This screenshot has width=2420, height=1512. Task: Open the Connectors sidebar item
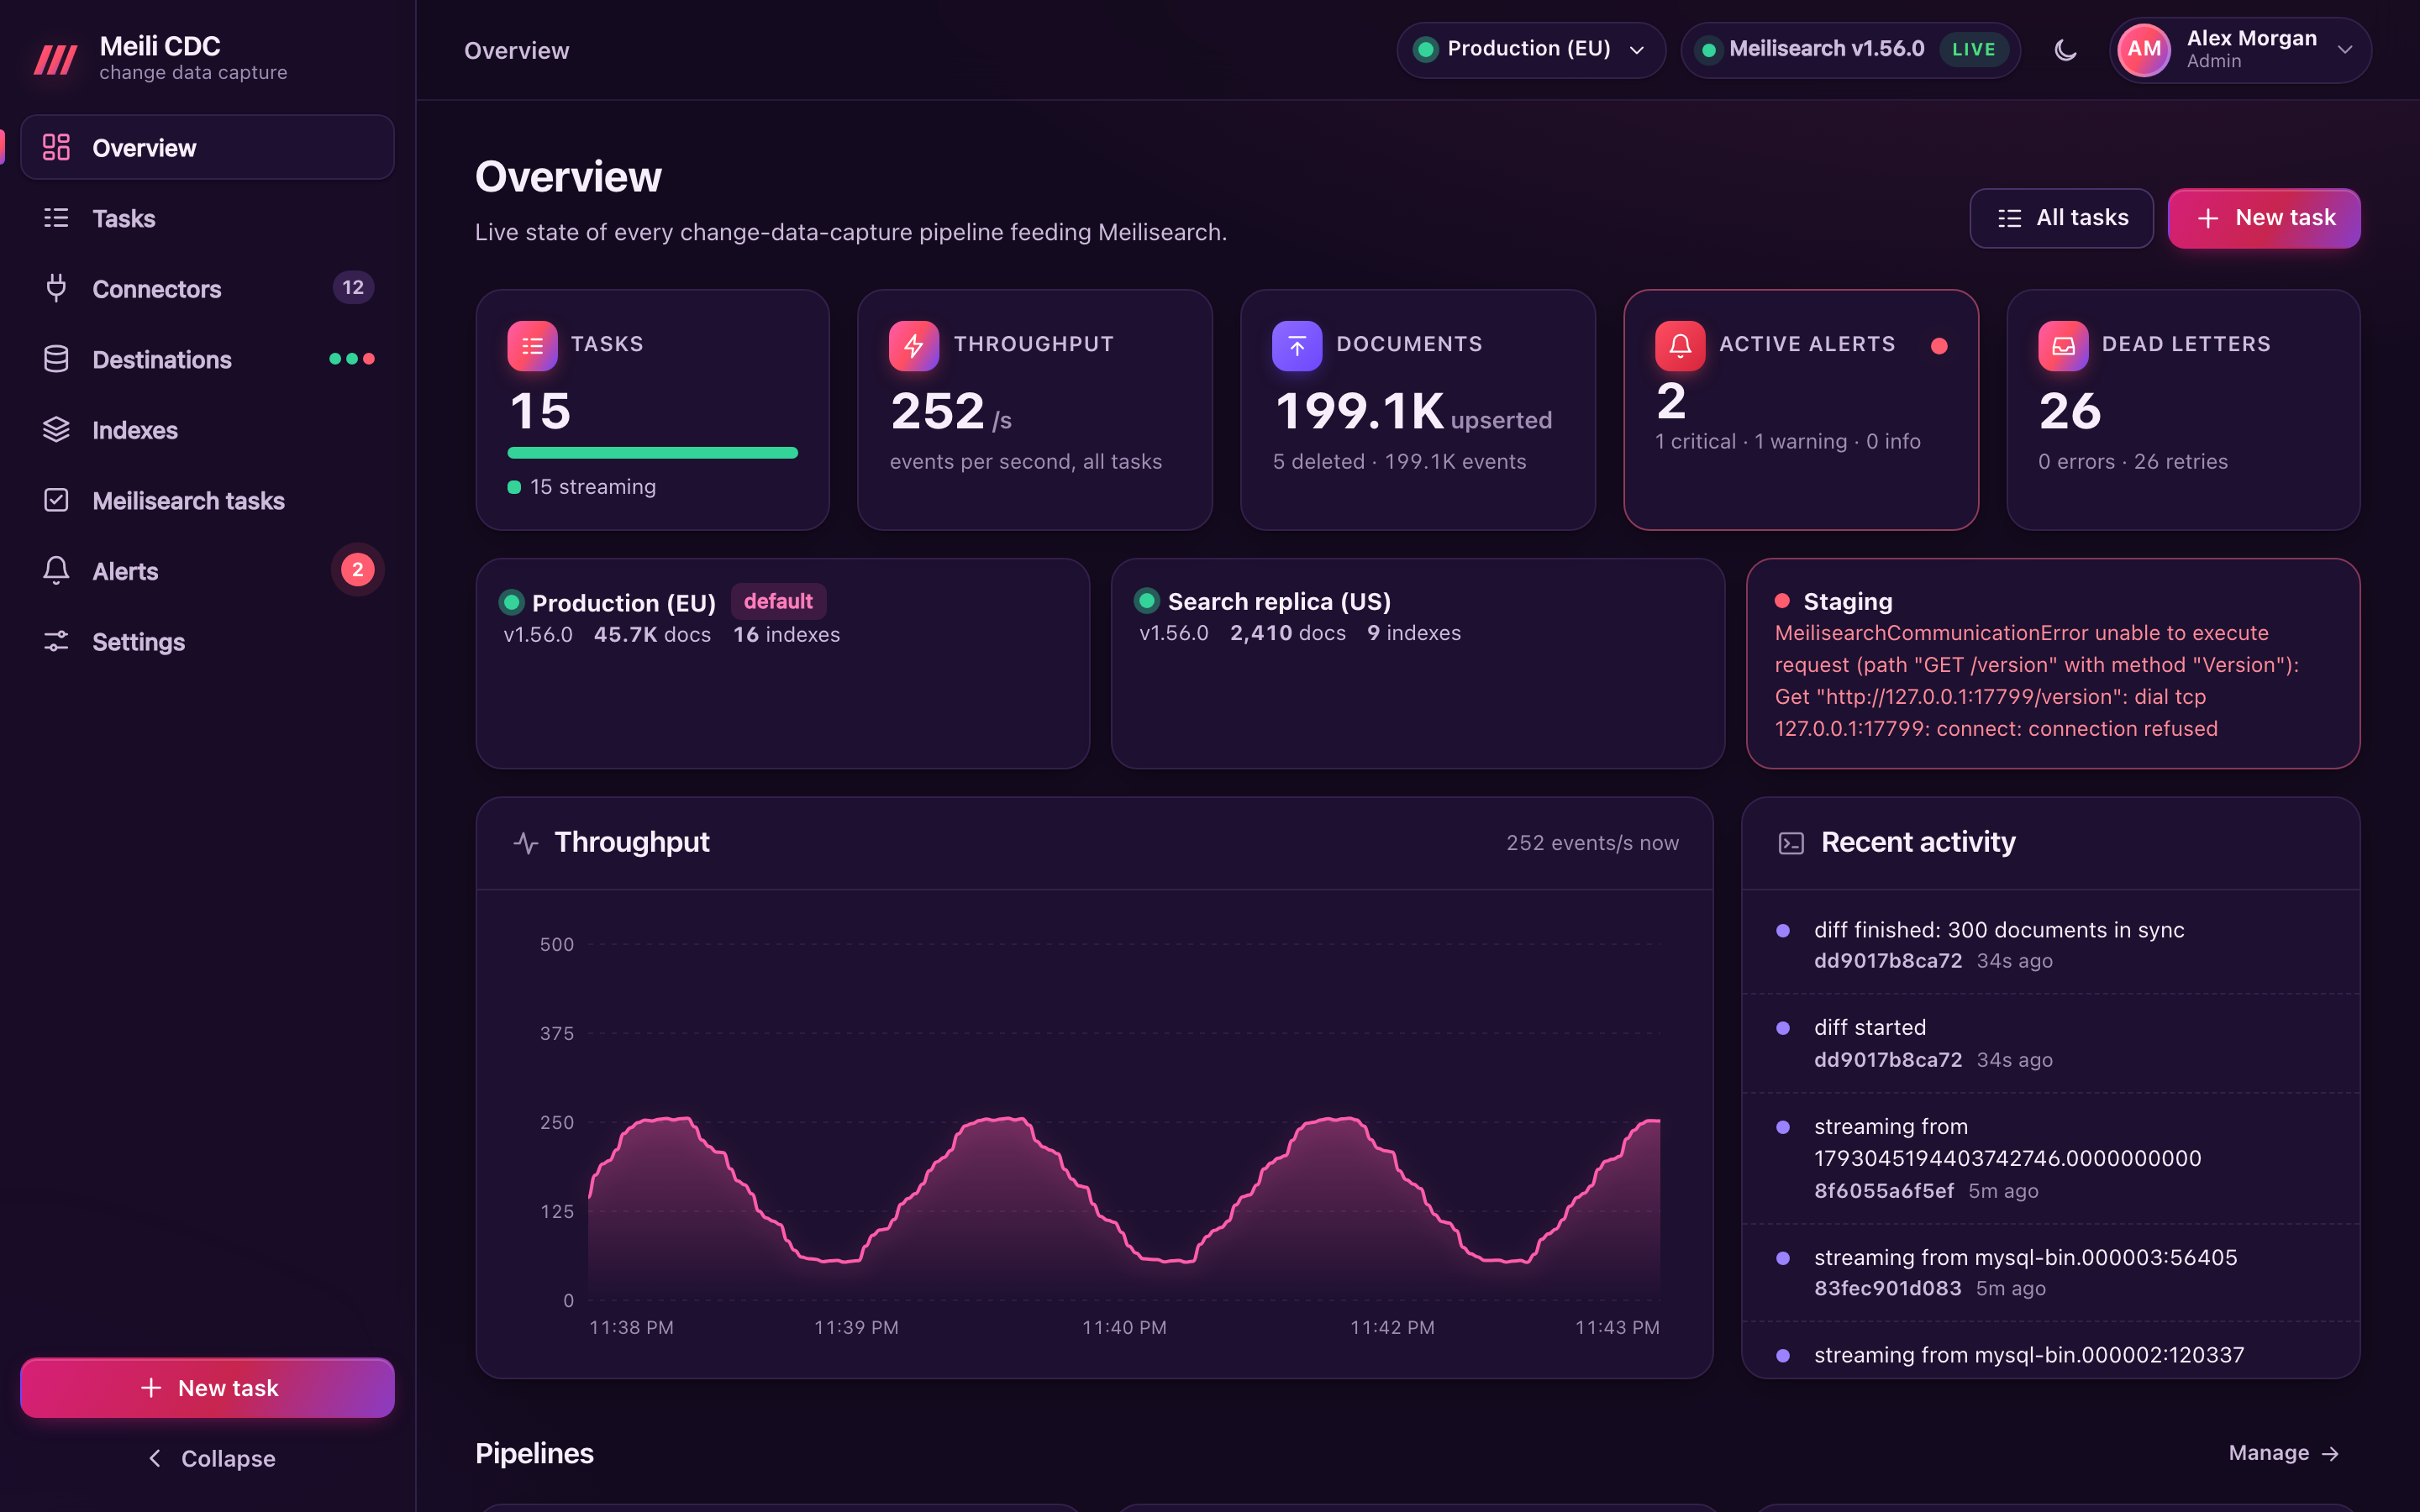pyautogui.click(x=207, y=289)
